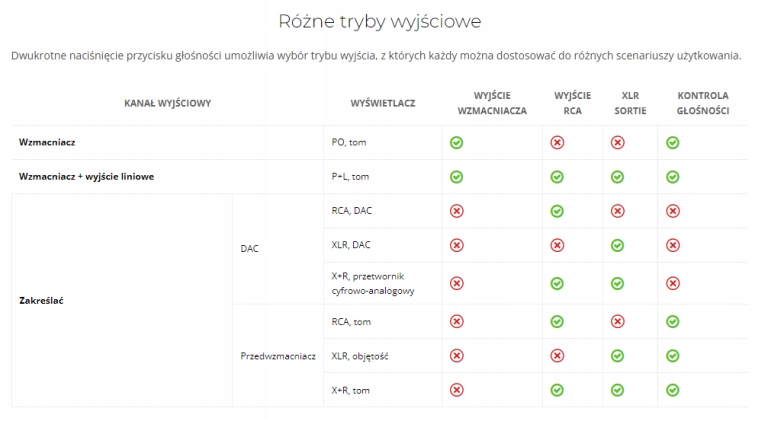Click the DAC sub-row label

click(250, 249)
